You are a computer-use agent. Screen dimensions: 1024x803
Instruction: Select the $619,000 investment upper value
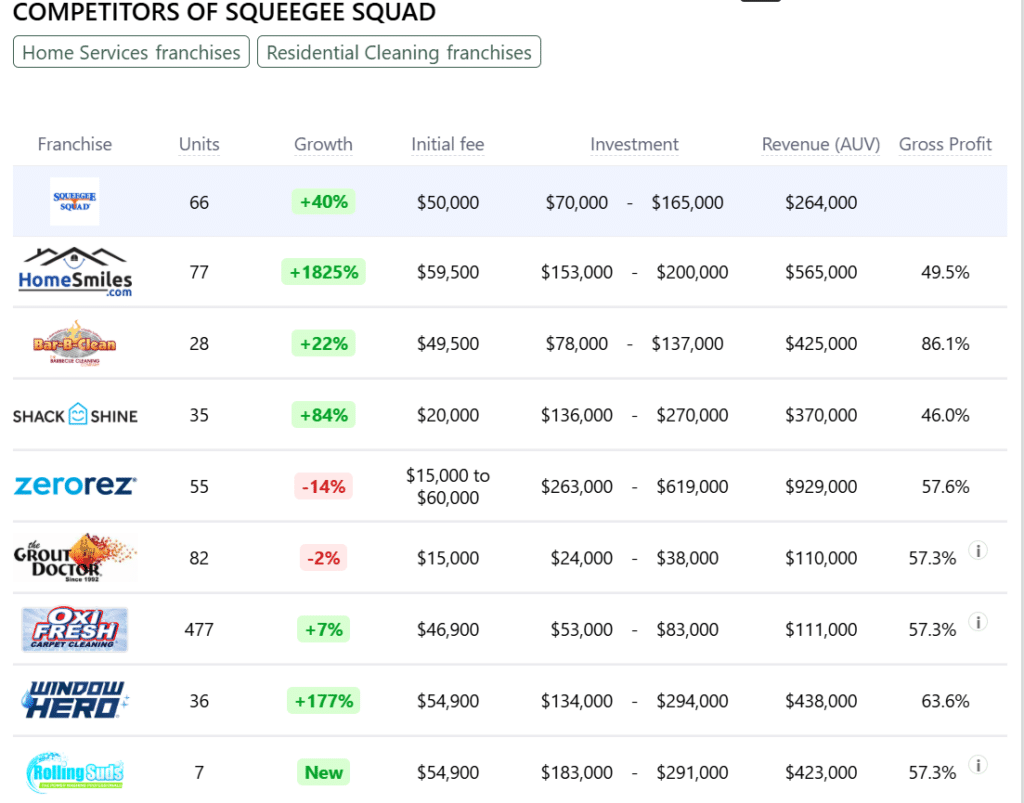click(x=692, y=486)
